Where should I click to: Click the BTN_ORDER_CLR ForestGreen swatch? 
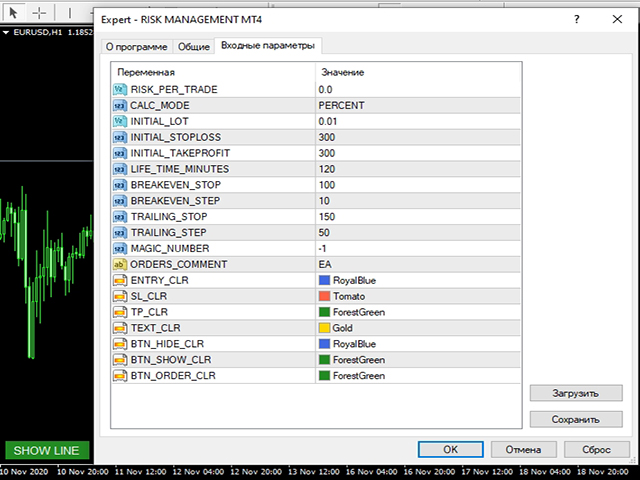click(324, 376)
